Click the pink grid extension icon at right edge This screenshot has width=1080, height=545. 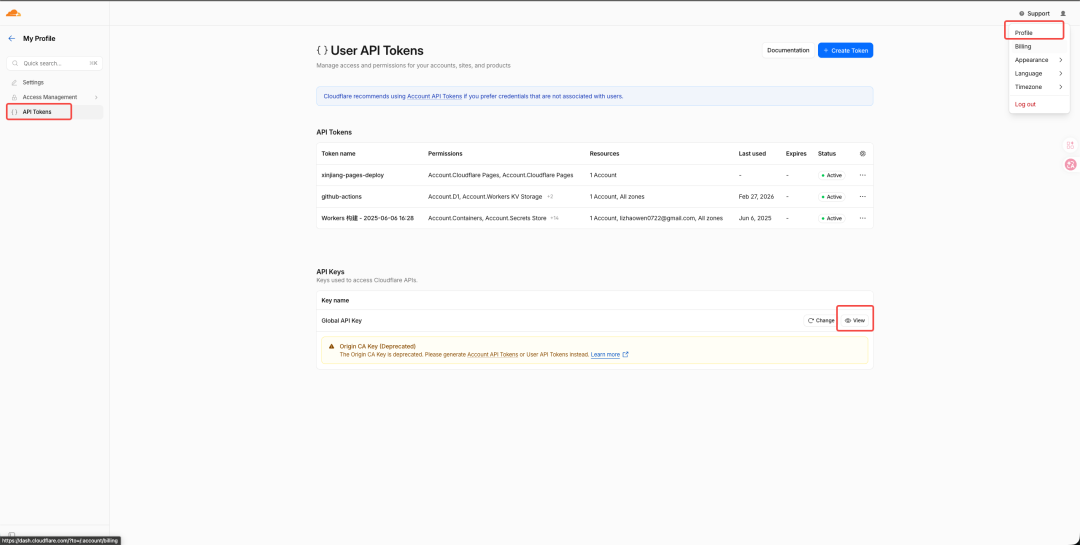[1070, 145]
